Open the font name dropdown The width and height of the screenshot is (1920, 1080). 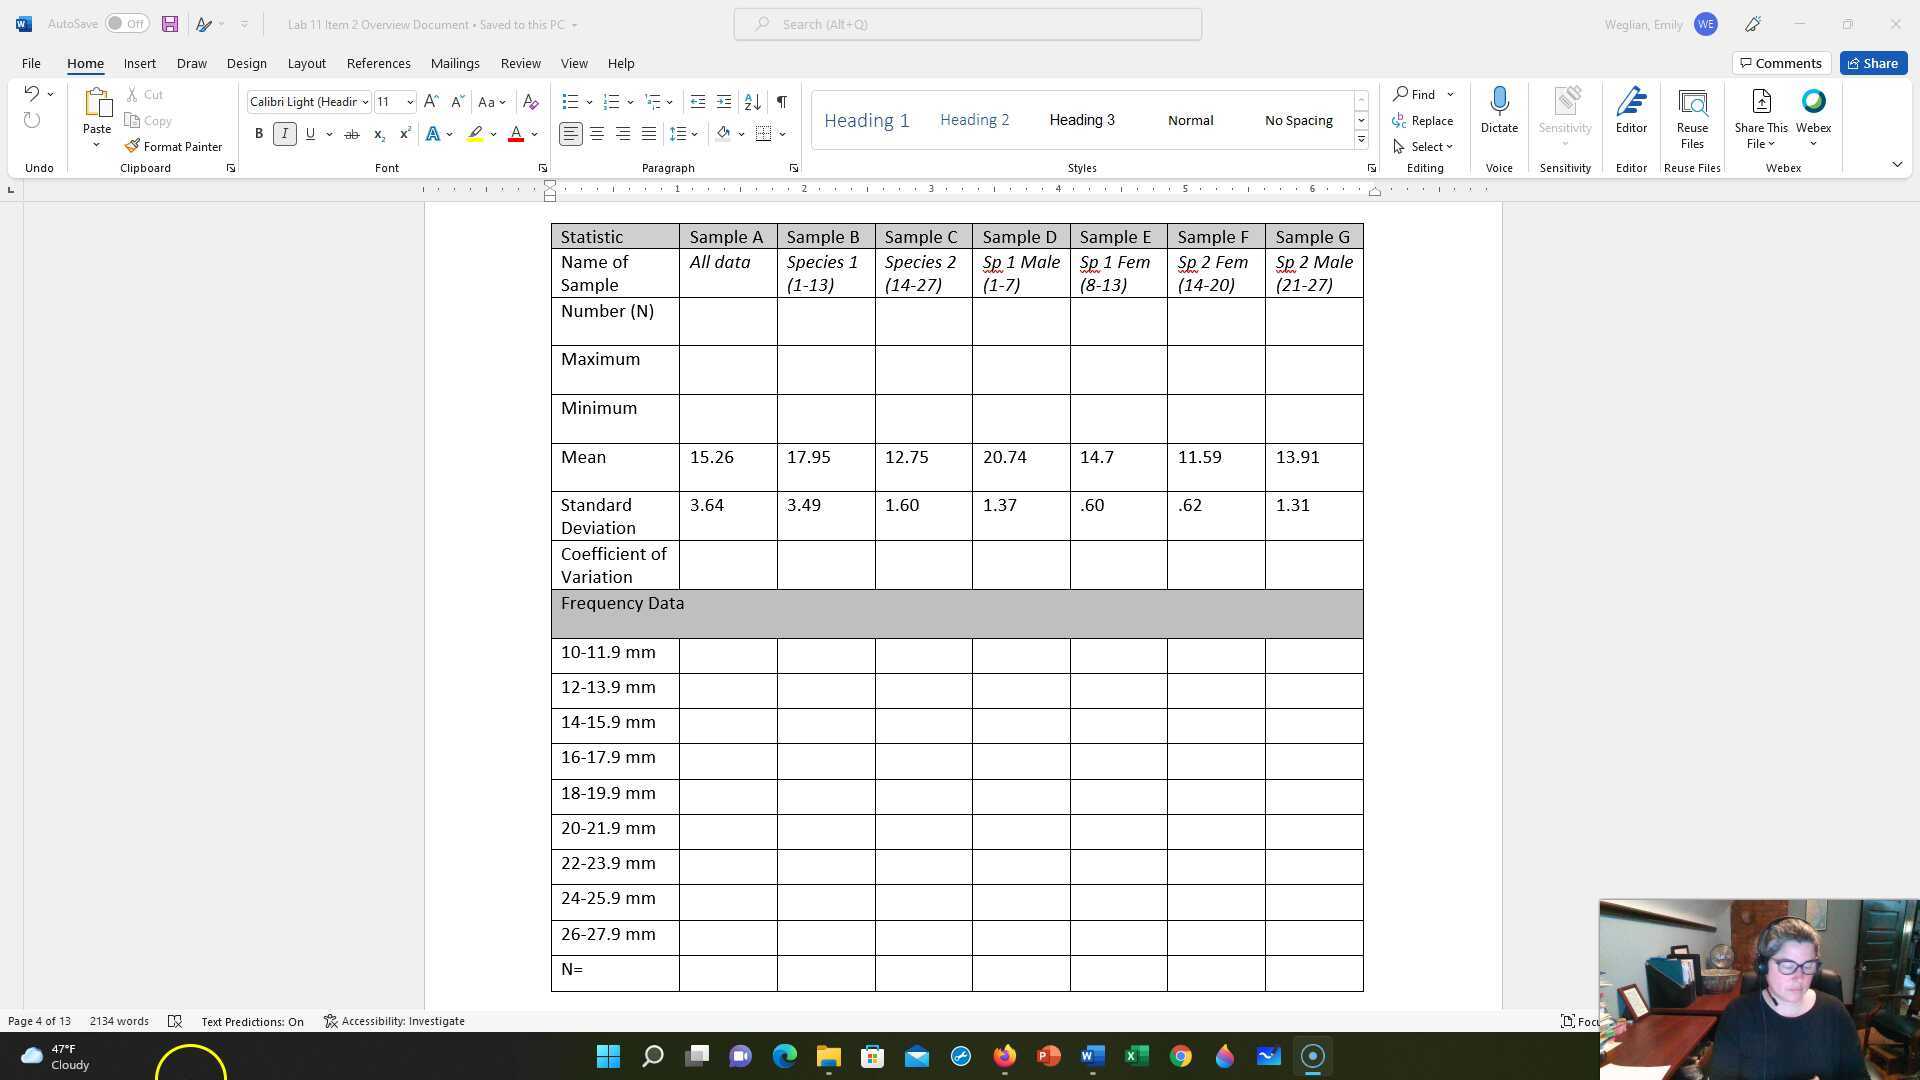pos(365,101)
